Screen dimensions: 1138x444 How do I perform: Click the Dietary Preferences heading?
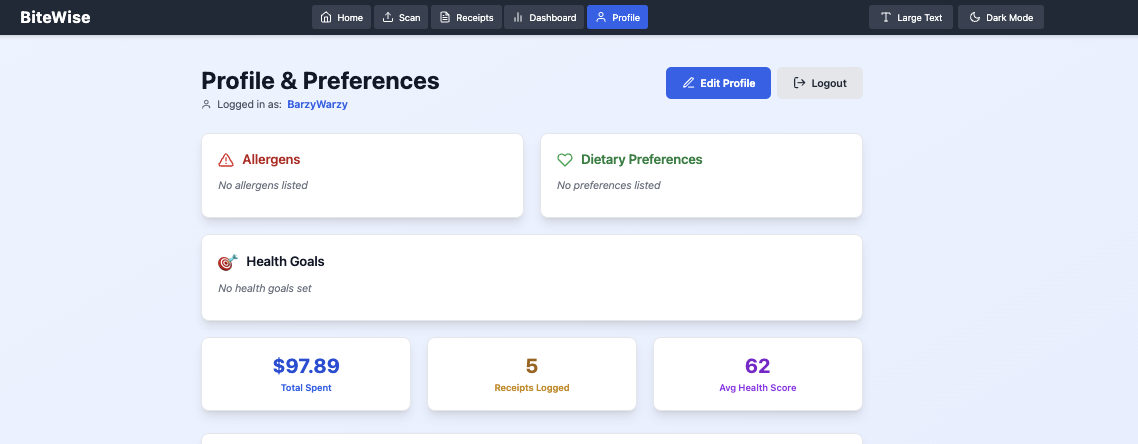642,160
